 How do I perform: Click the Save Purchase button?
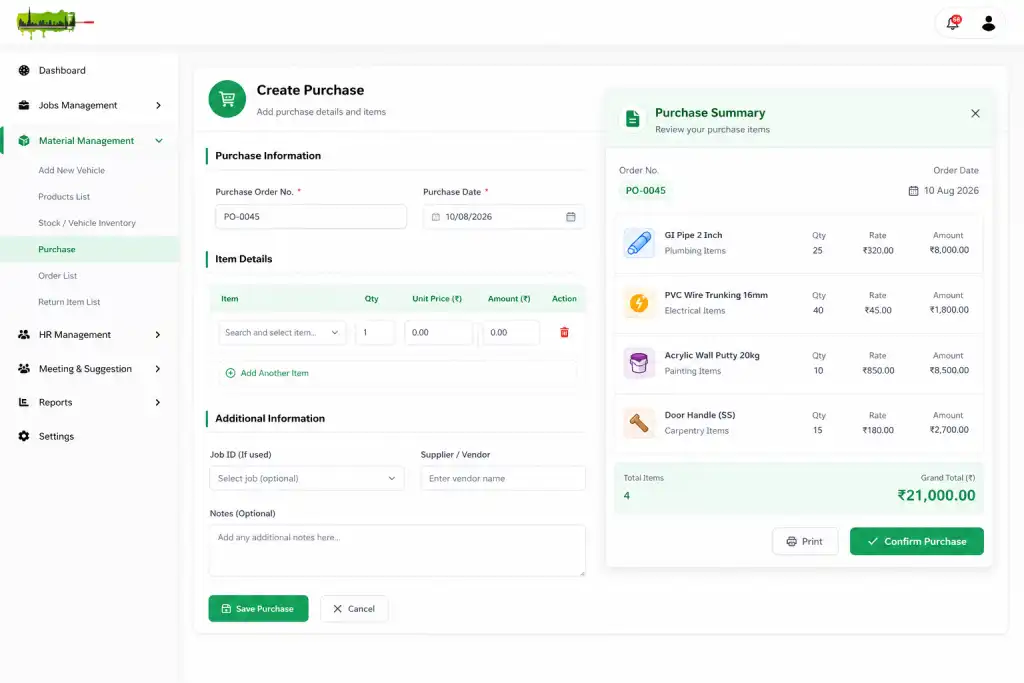point(258,609)
